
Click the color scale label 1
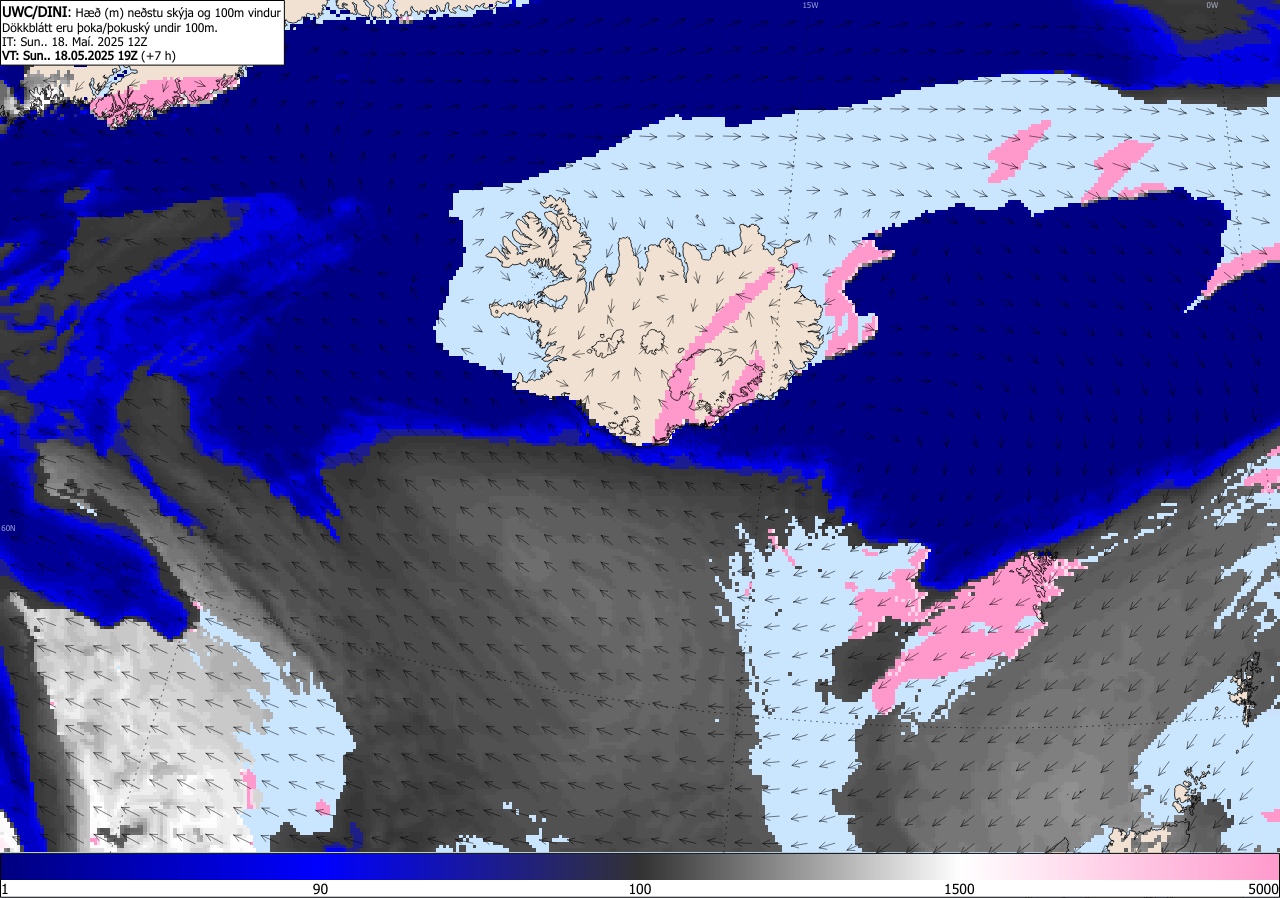tap(5, 889)
